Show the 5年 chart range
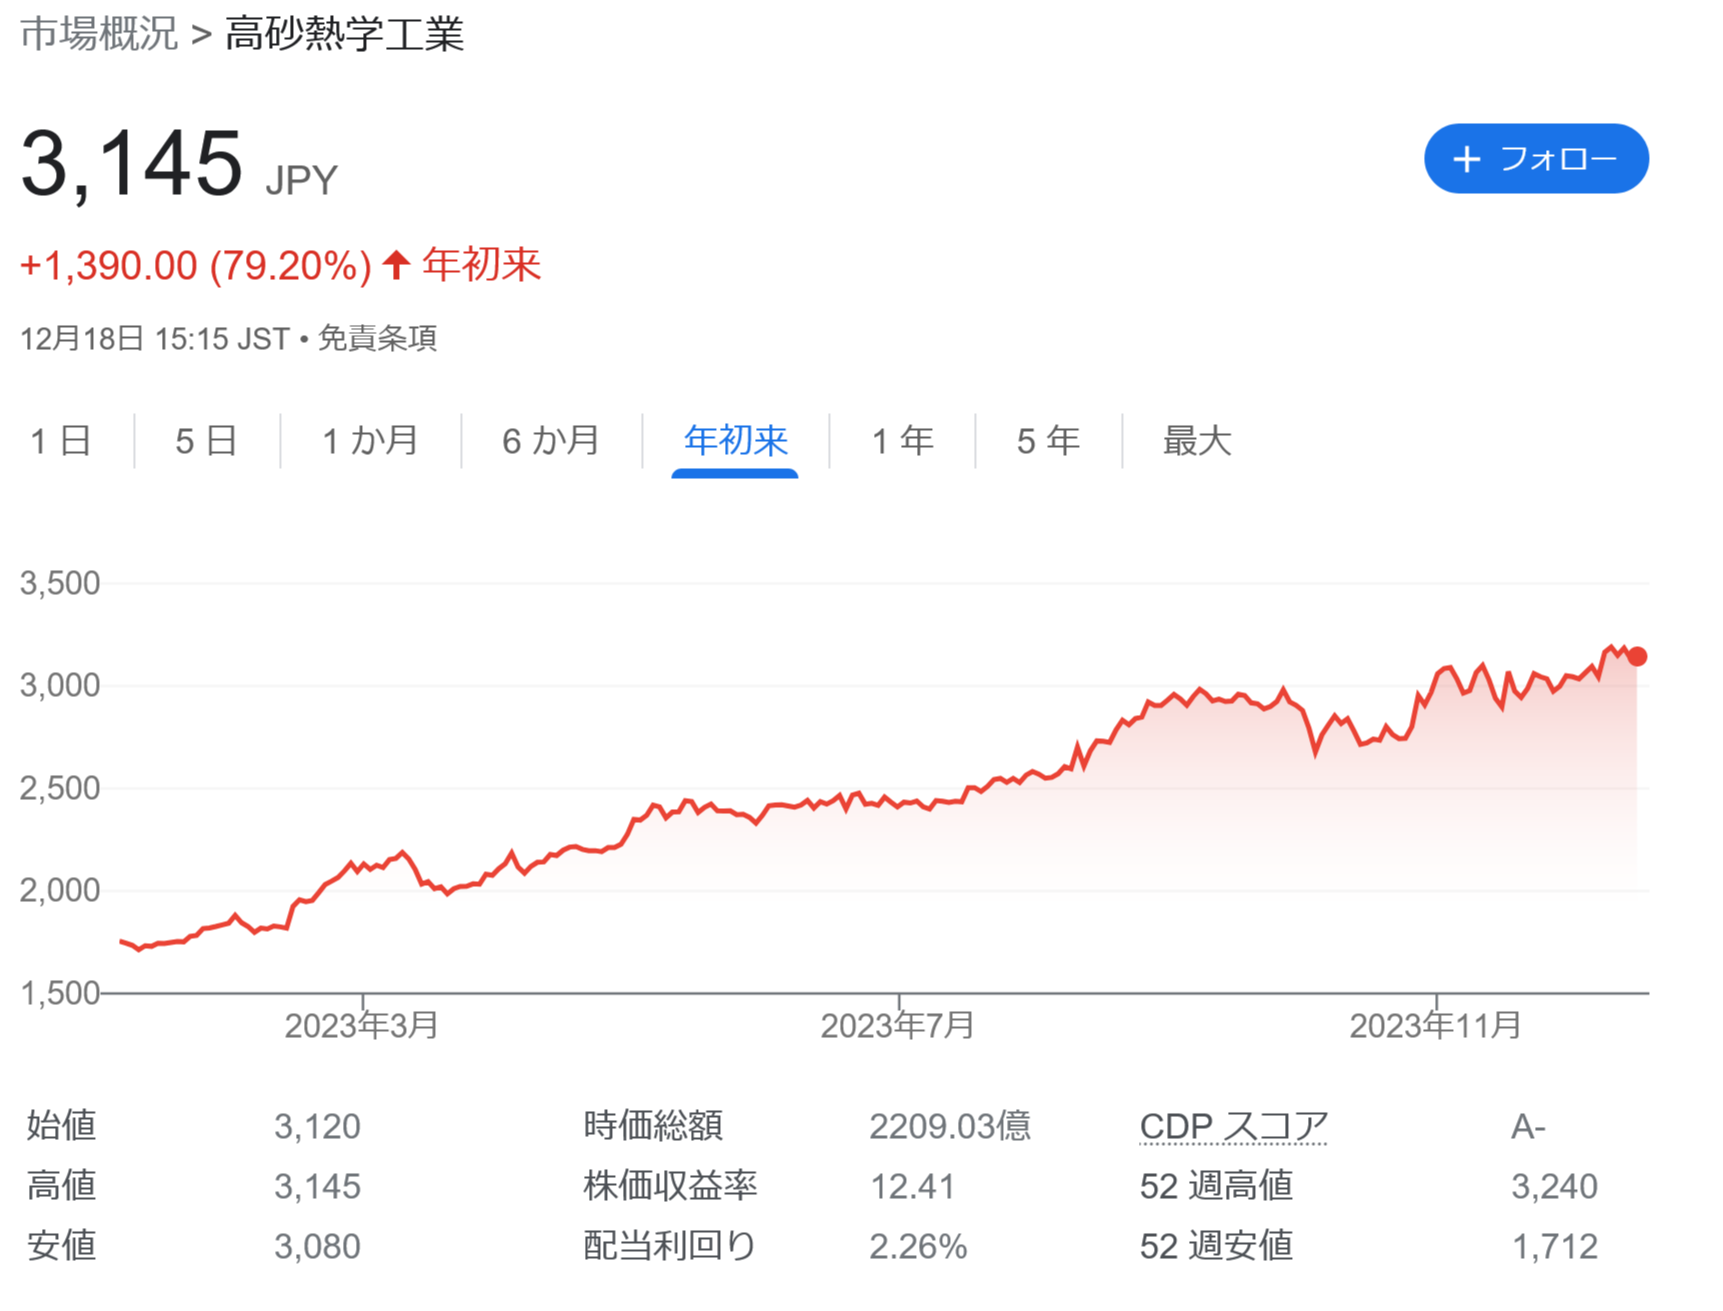 coord(1048,441)
